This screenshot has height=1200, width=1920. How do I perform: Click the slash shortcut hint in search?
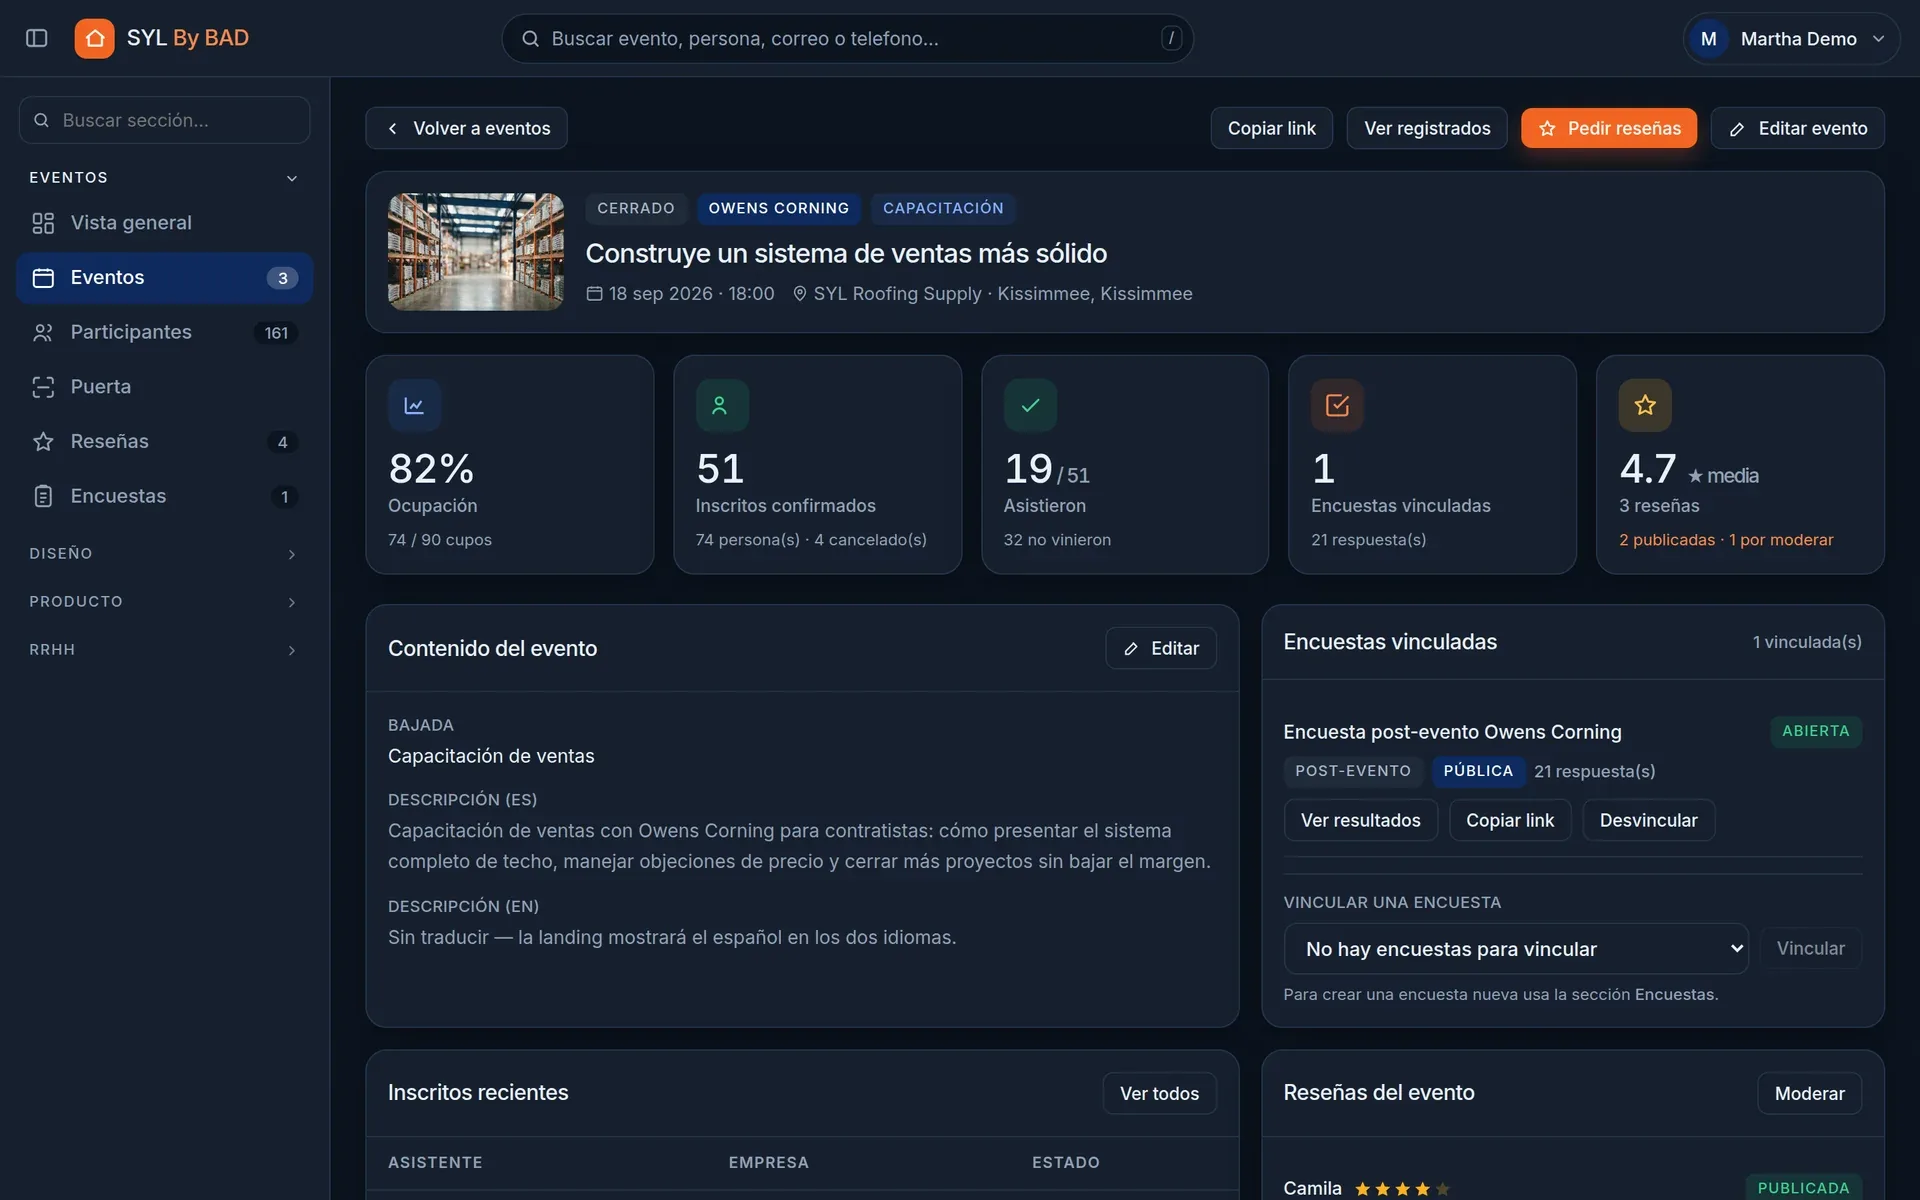click(x=1171, y=38)
